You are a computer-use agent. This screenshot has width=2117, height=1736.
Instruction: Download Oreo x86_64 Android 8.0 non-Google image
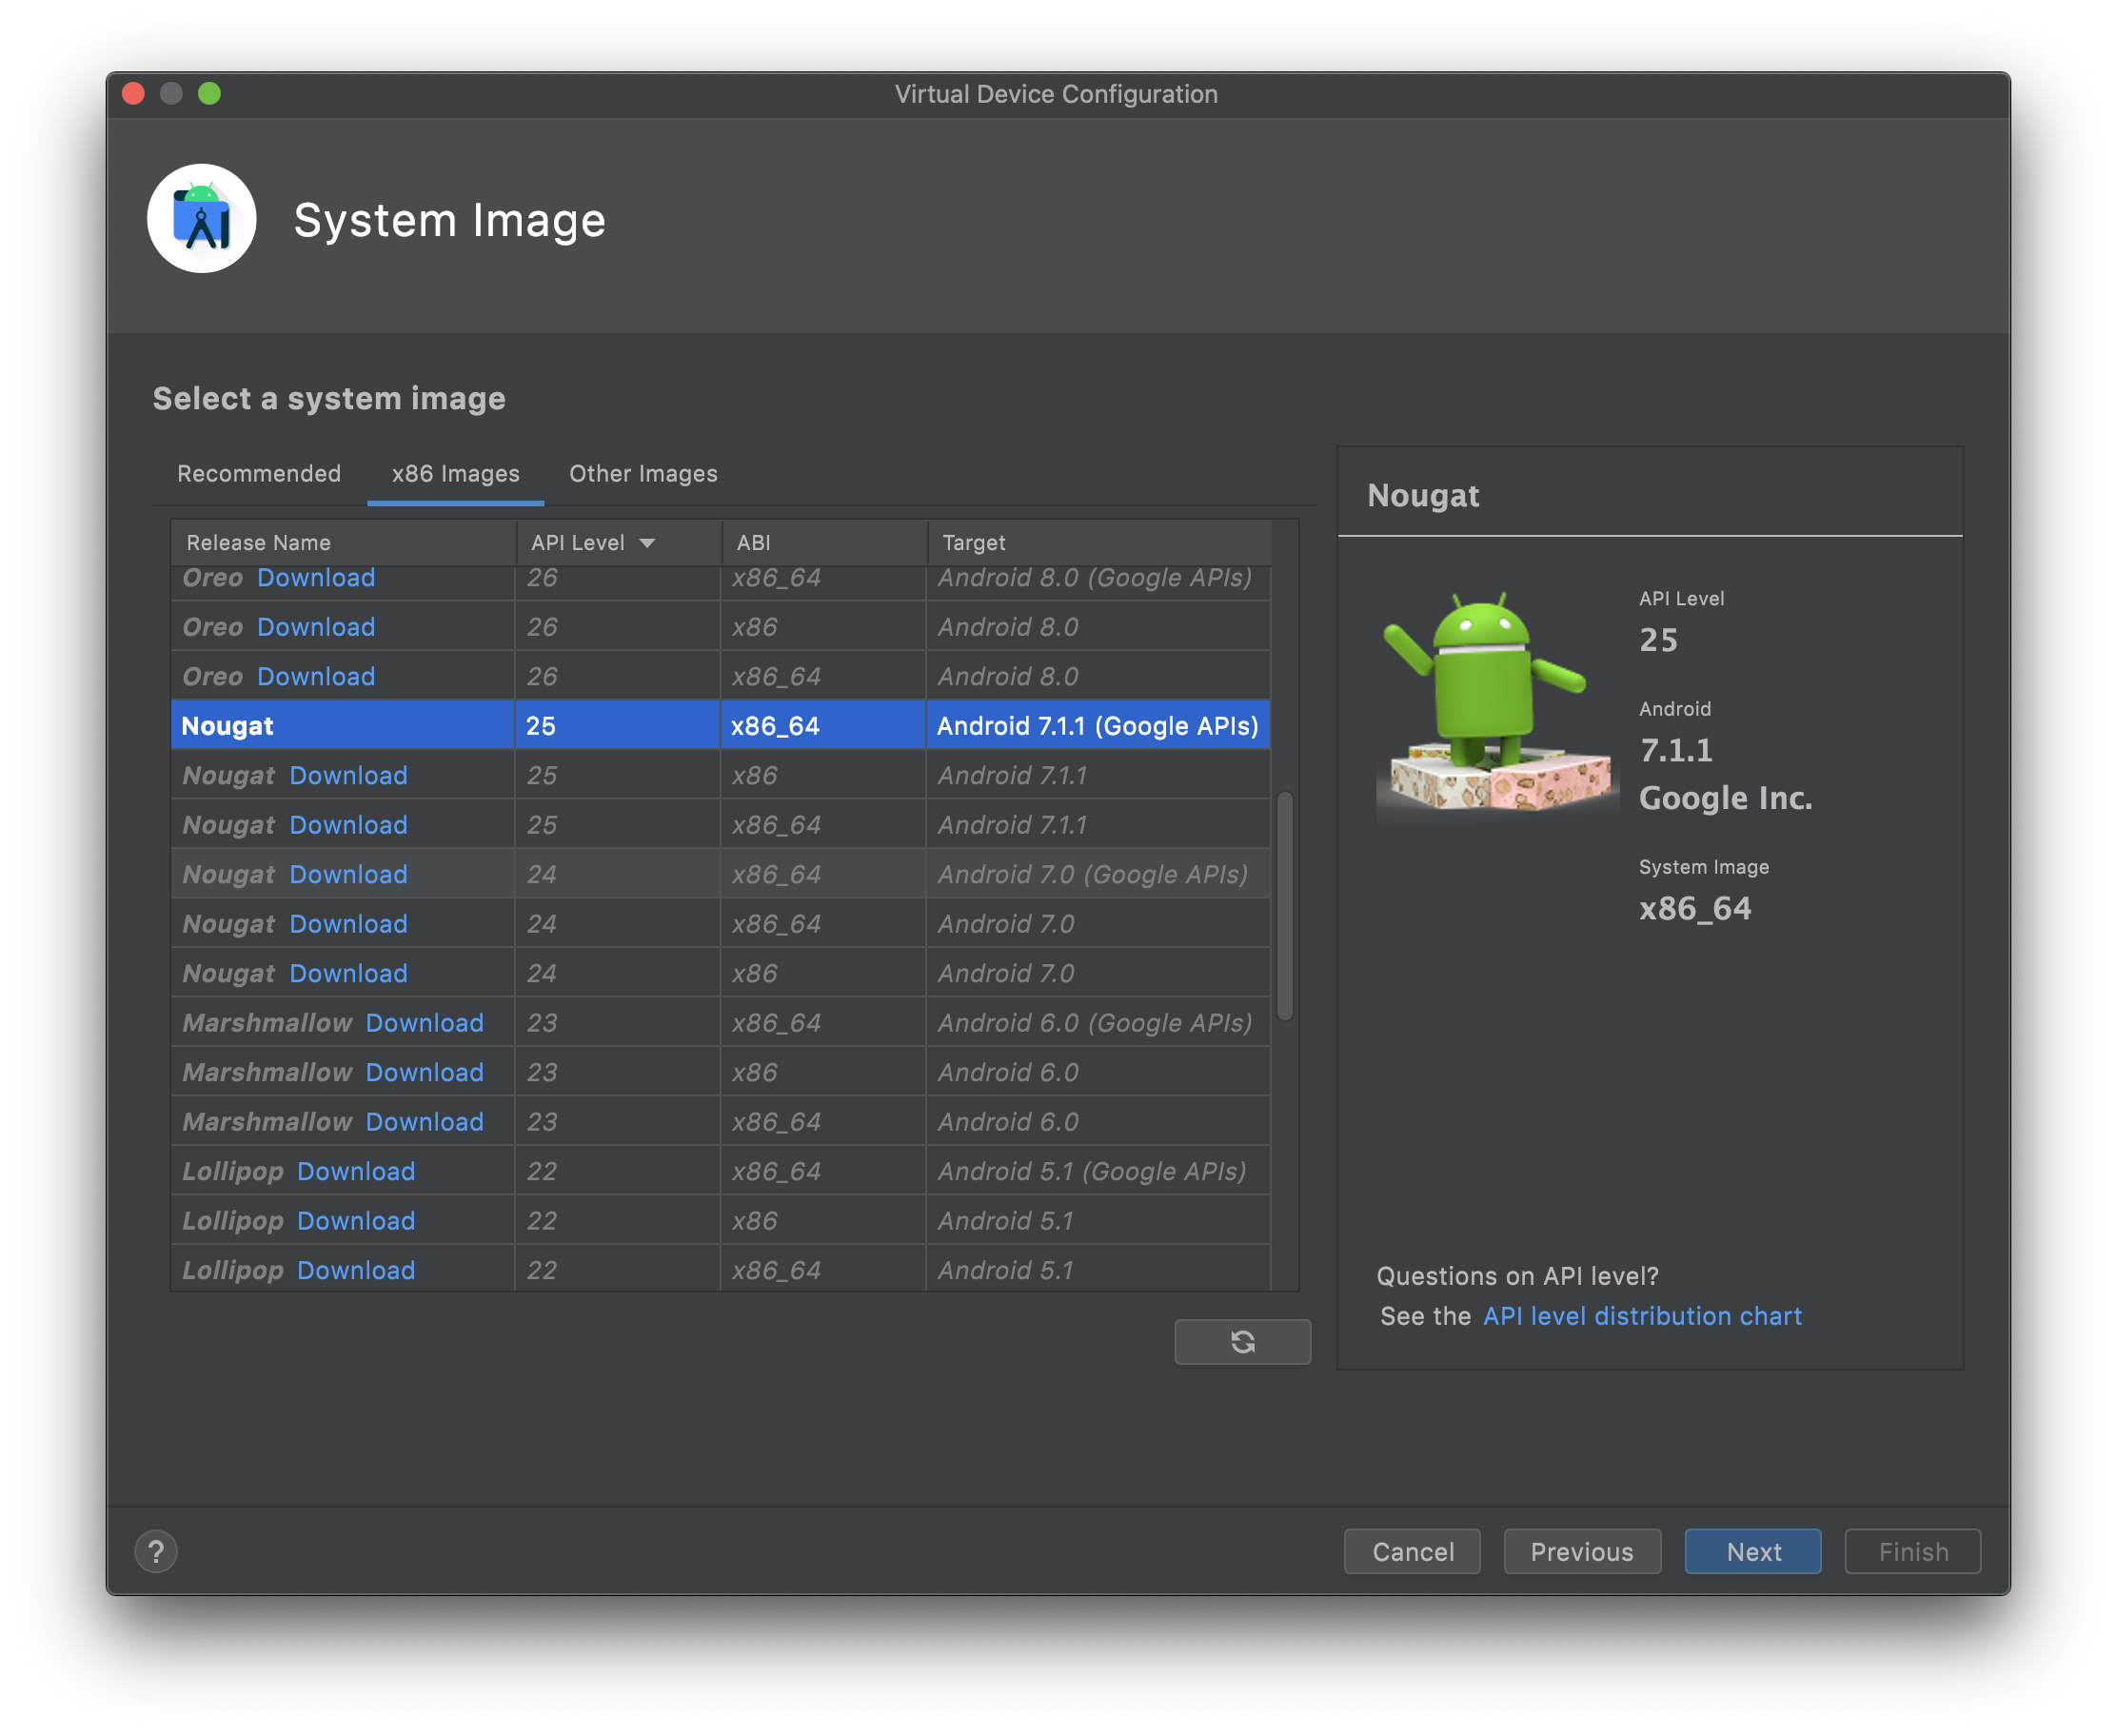316,677
